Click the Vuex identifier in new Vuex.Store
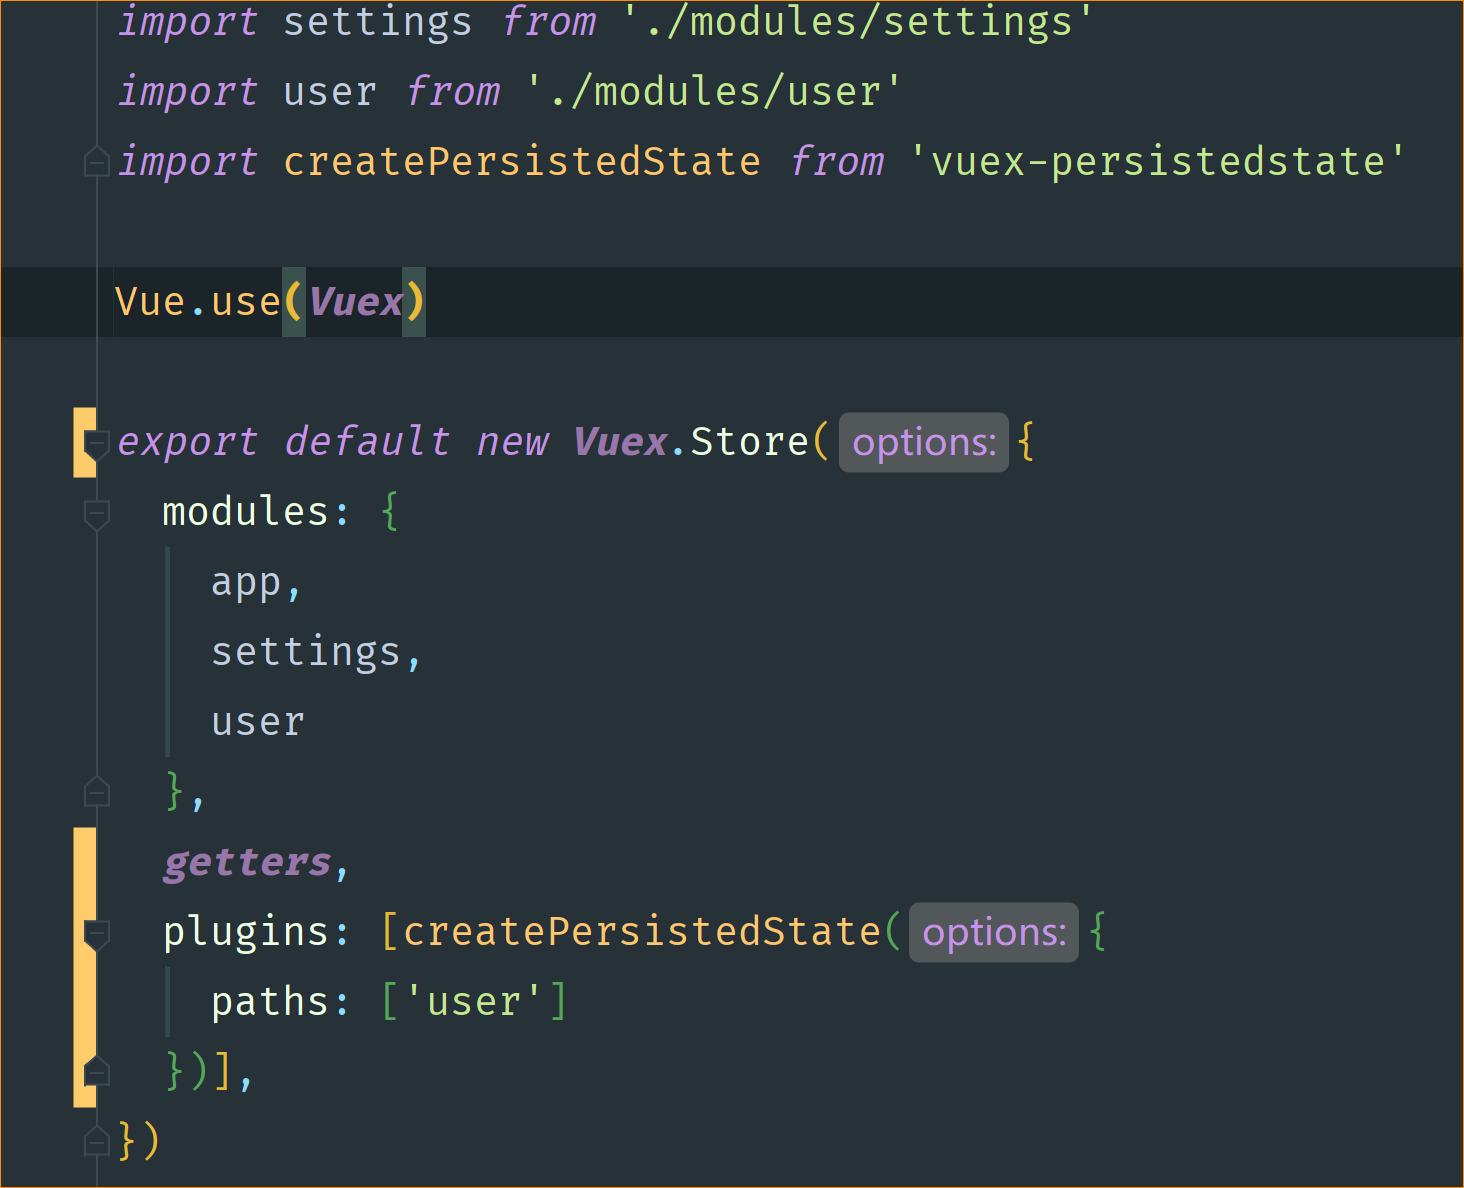 pos(619,441)
